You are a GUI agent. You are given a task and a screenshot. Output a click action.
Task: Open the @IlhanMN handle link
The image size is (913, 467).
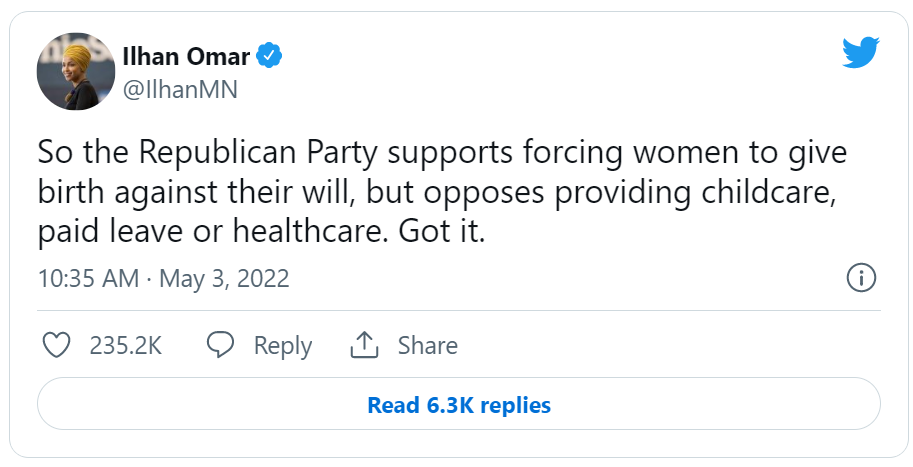[181, 90]
